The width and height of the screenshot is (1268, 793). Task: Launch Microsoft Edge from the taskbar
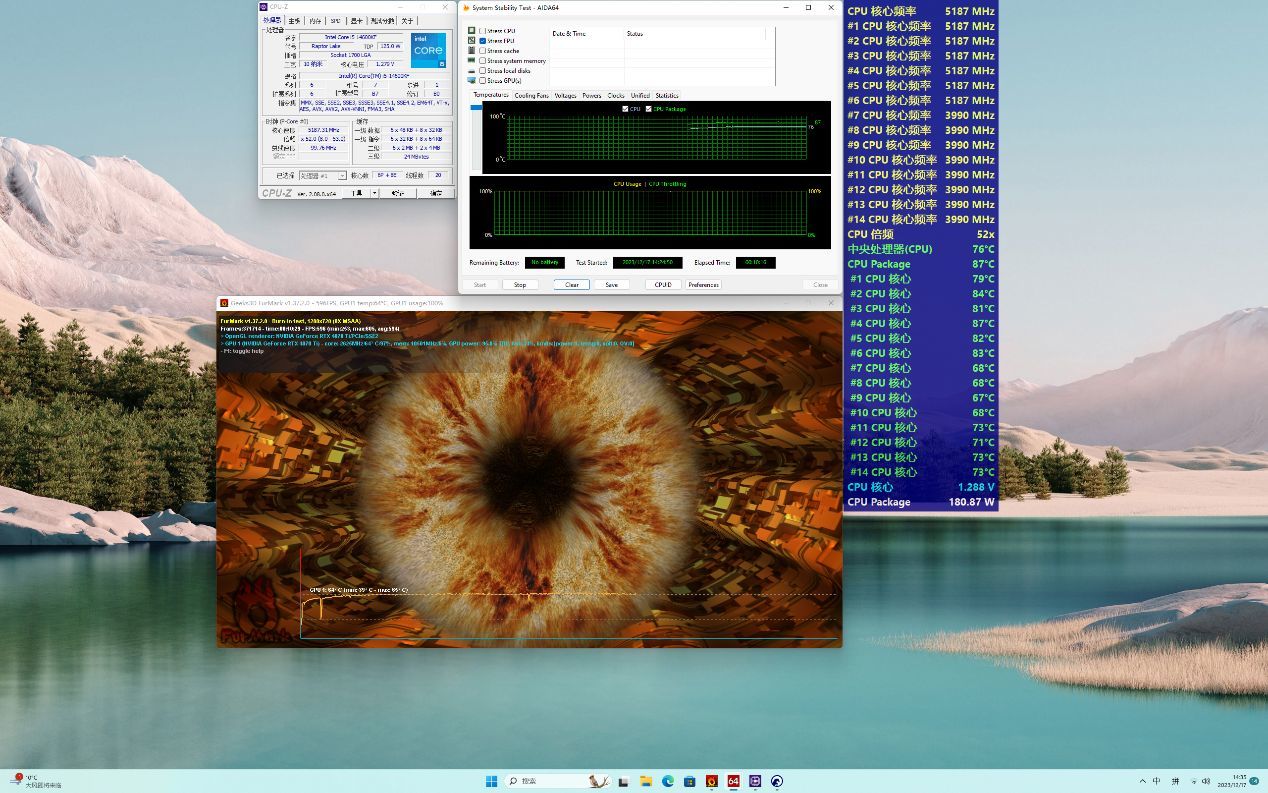[668, 781]
